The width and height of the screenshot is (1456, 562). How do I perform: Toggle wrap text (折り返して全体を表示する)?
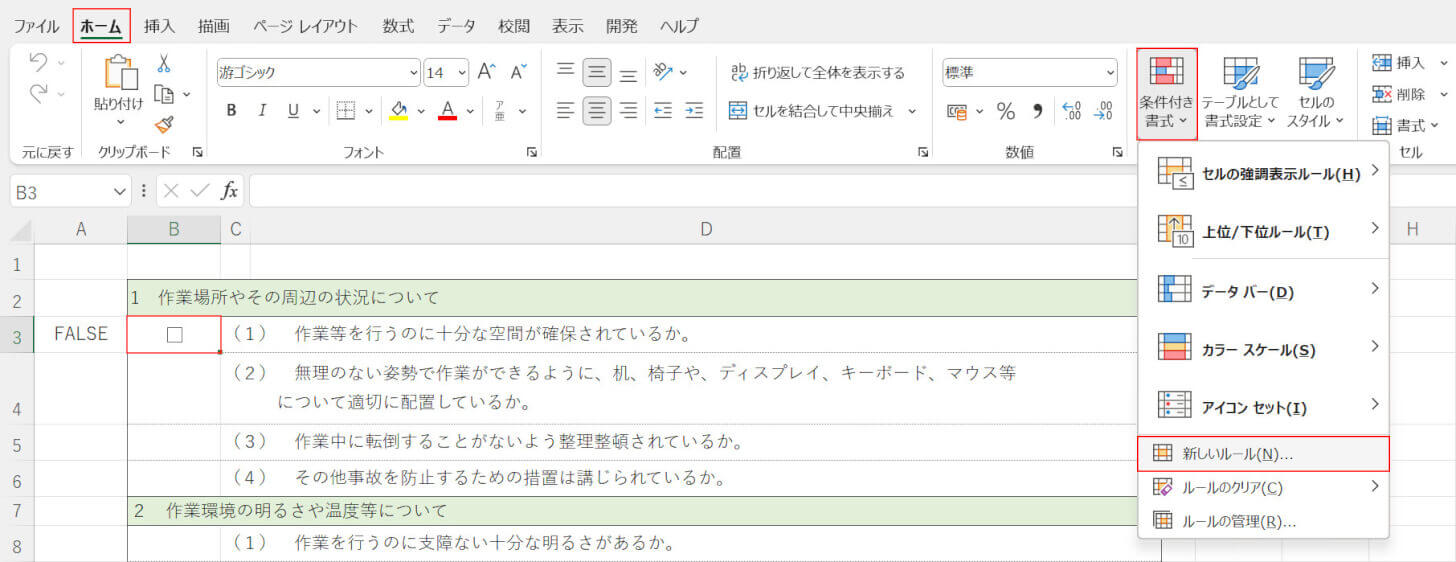coord(817,72)
